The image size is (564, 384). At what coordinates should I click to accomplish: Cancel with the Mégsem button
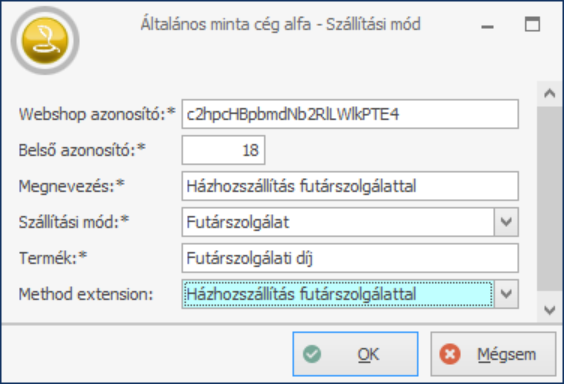click(493, 354)
